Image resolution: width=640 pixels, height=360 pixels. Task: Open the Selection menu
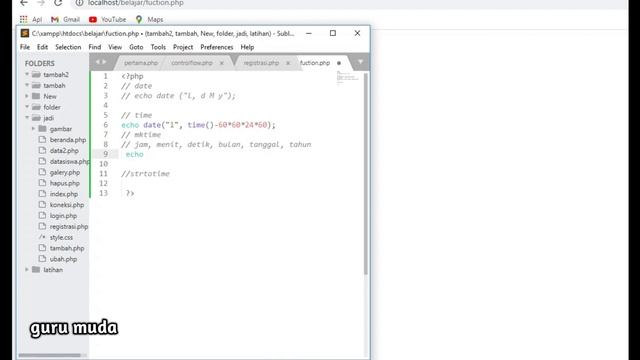coord(68,47)
